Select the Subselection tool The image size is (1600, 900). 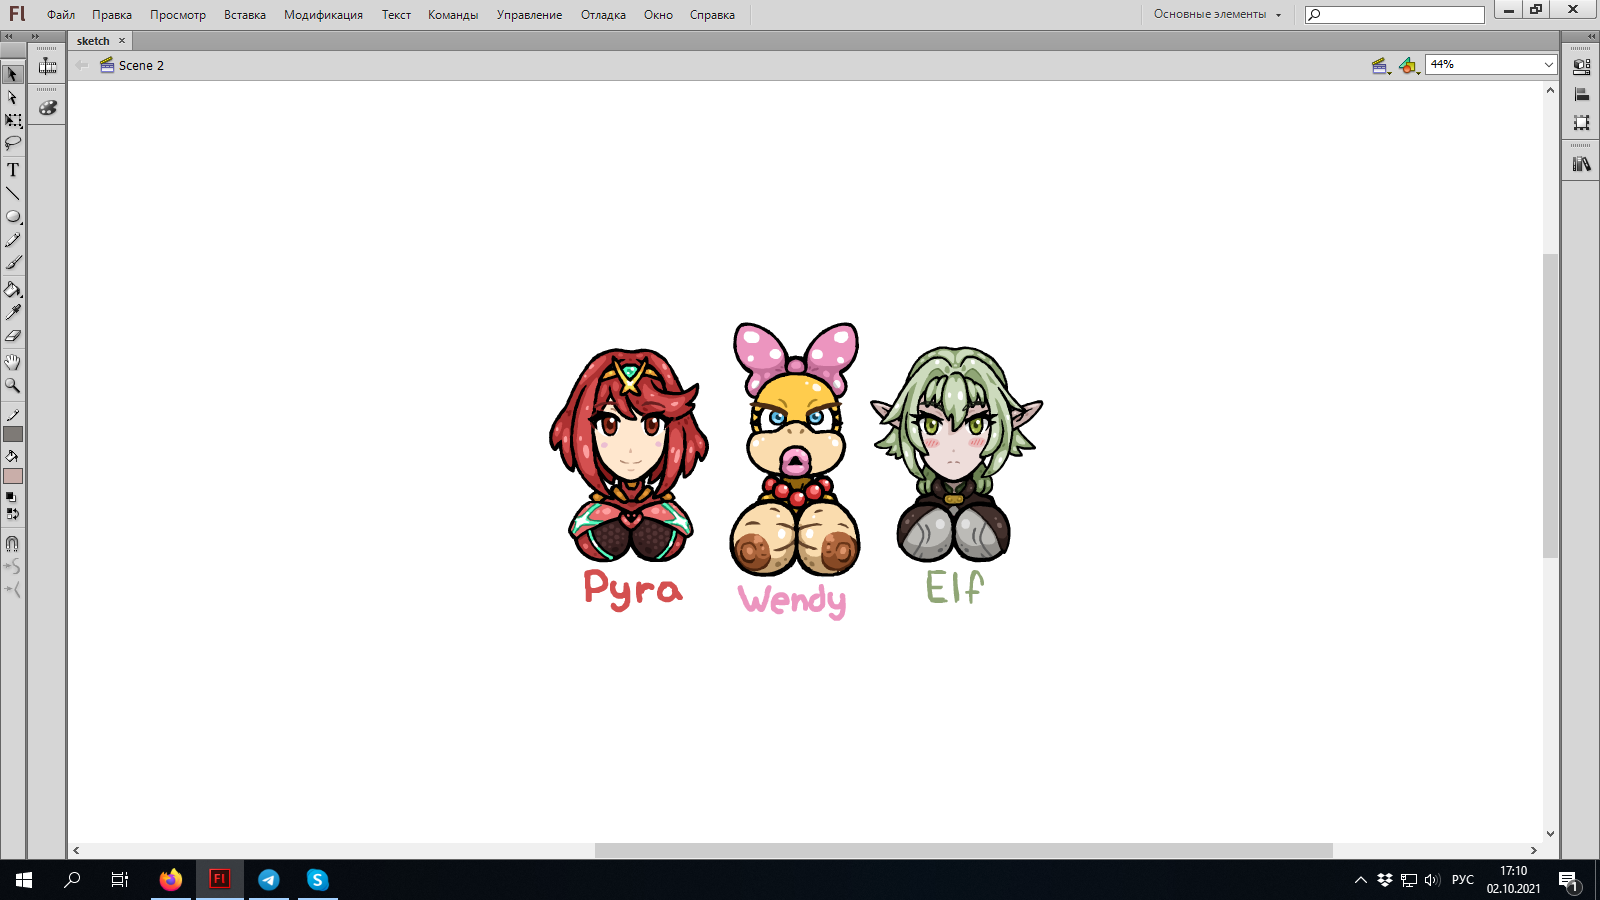point(13,97)
